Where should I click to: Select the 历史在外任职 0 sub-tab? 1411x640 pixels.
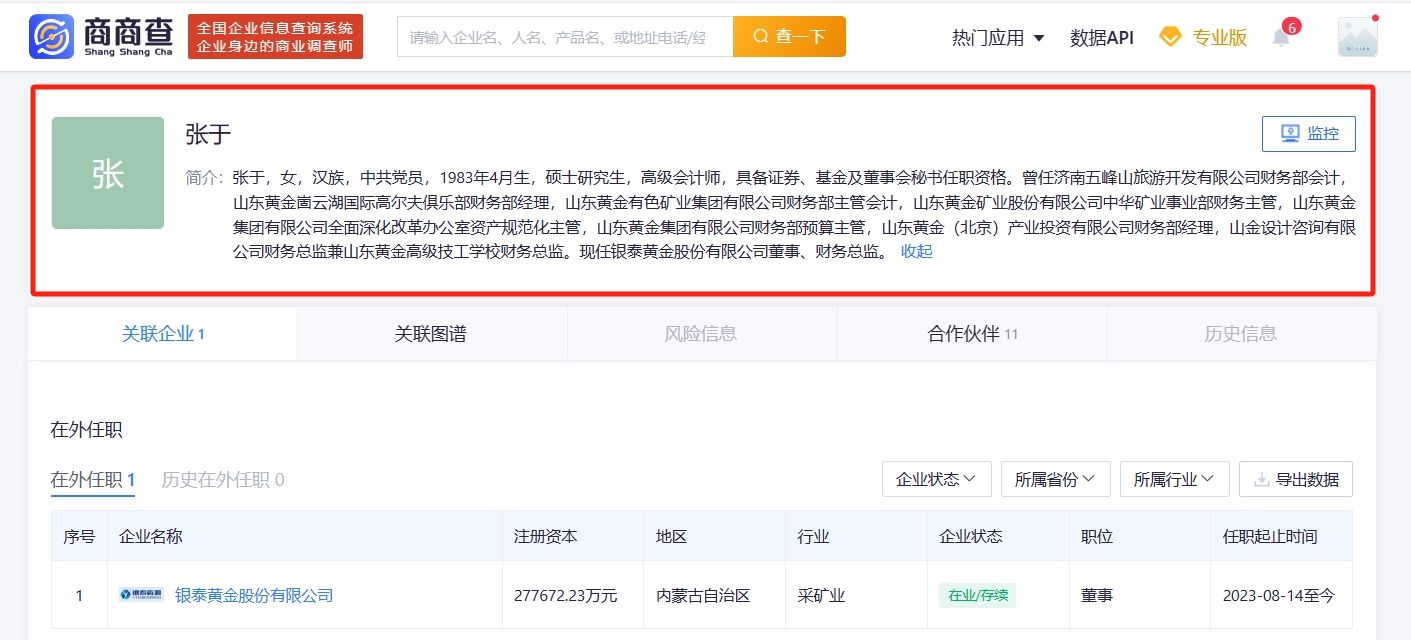click(223, 480)
